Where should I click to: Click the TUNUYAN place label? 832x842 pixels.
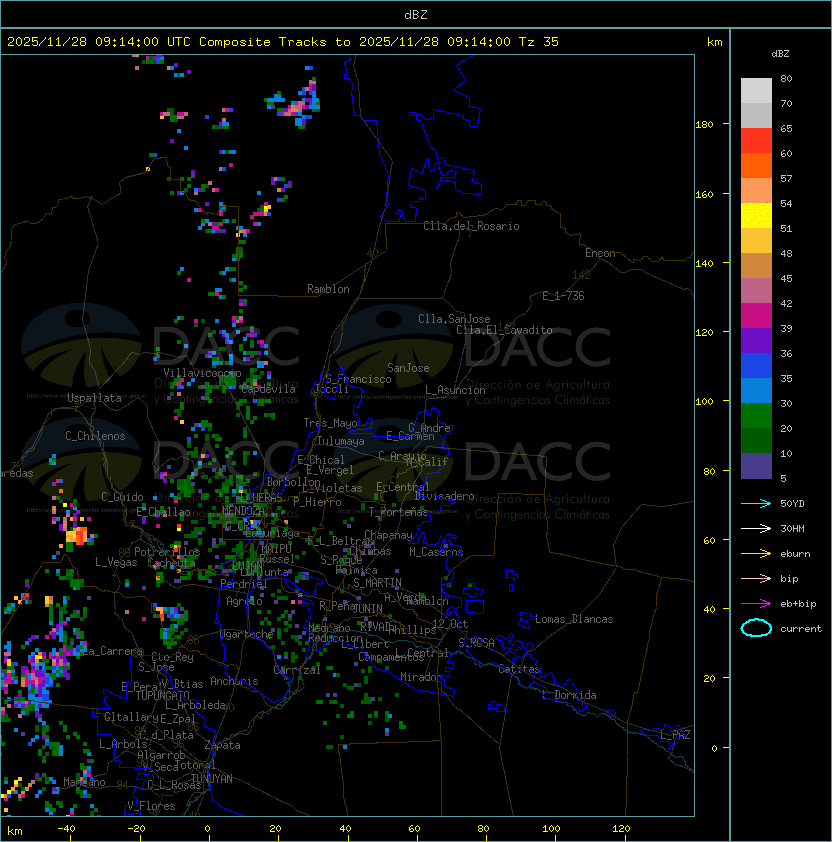point(212,779)
